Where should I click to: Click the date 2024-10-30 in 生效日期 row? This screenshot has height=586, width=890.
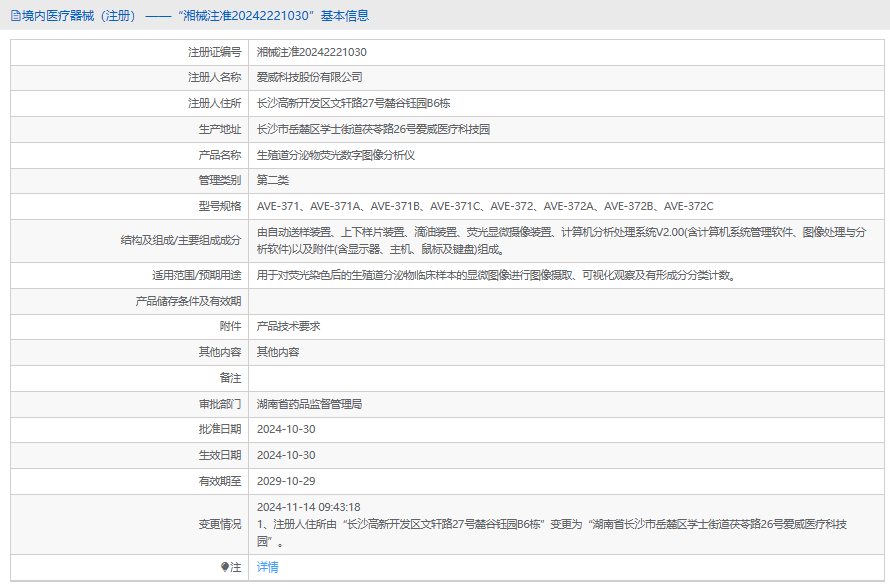coord(286,455)
